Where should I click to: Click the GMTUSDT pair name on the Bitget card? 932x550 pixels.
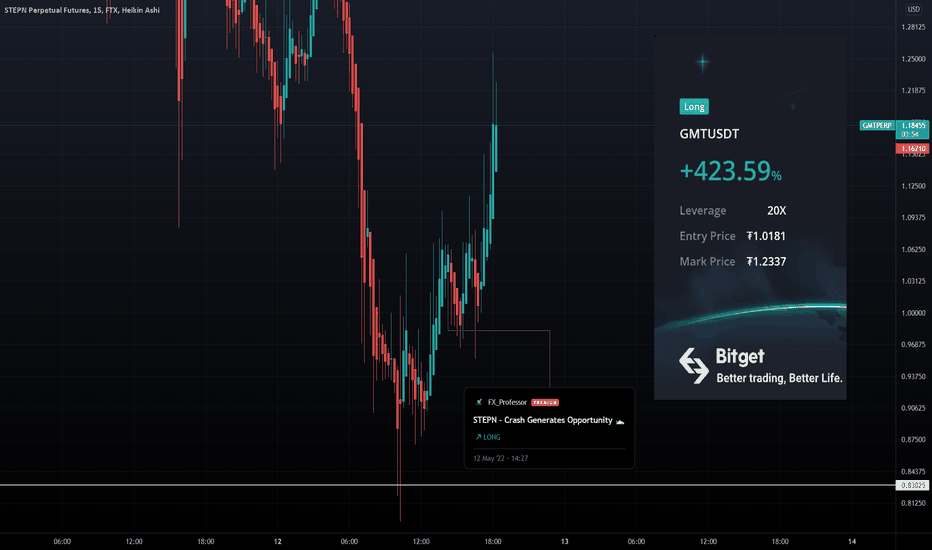[x=709, y=134]
